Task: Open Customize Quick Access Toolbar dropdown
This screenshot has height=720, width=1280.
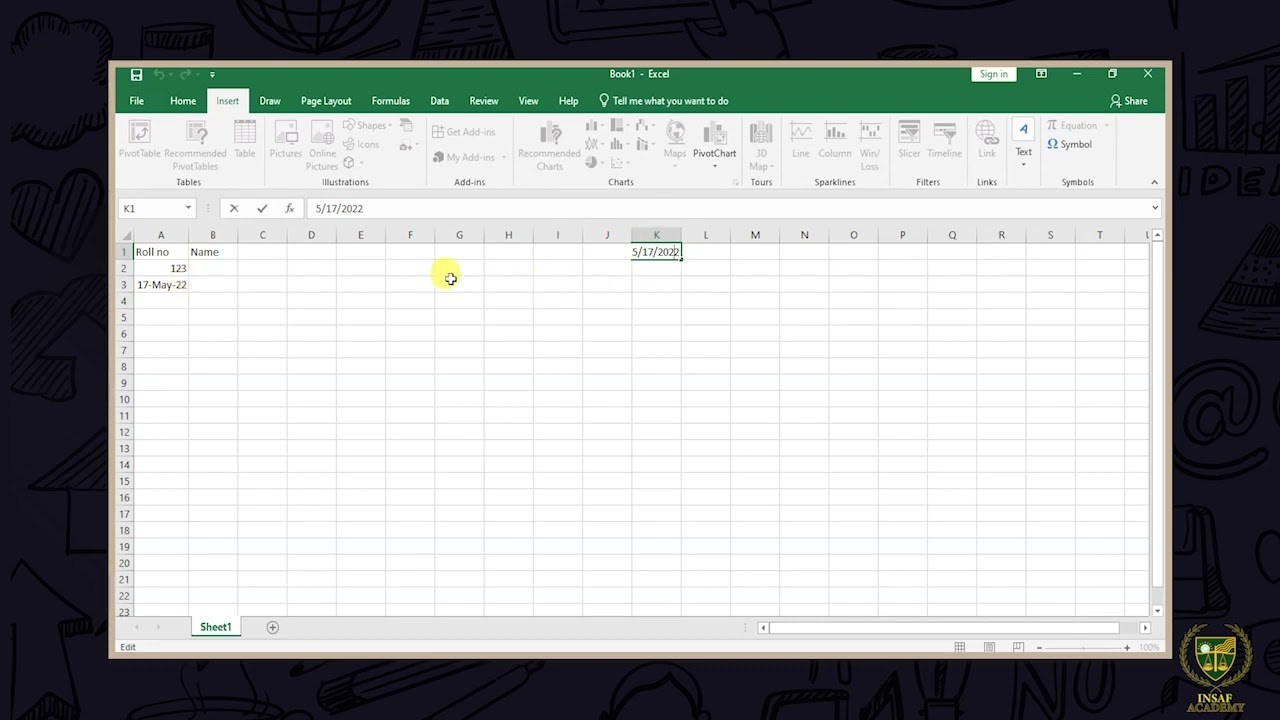Action: point(212,74)
